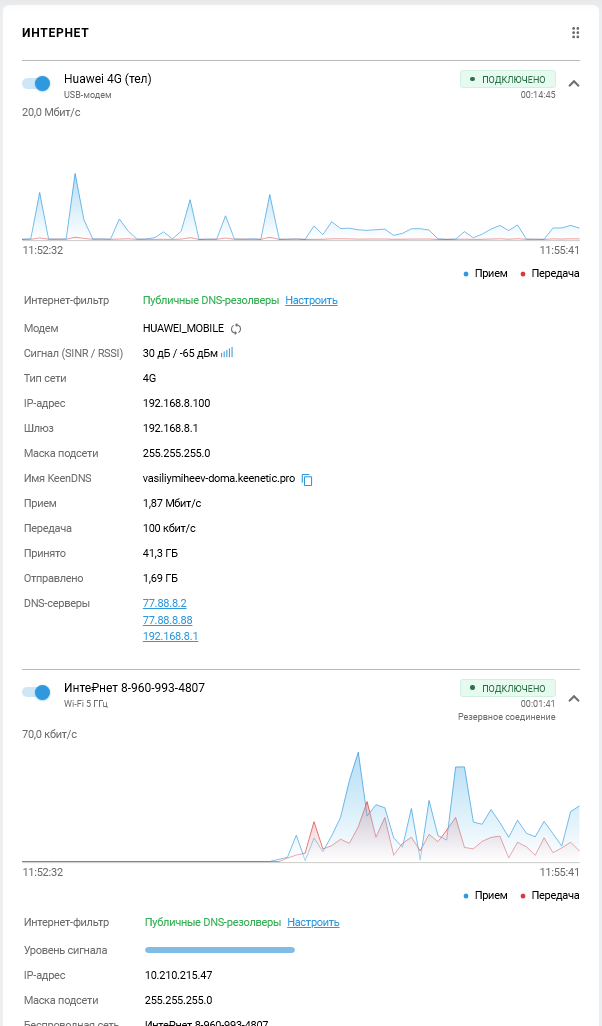
Task: Click Передача legend in Wi-Fi traffic chart
Action: (554, 895)
